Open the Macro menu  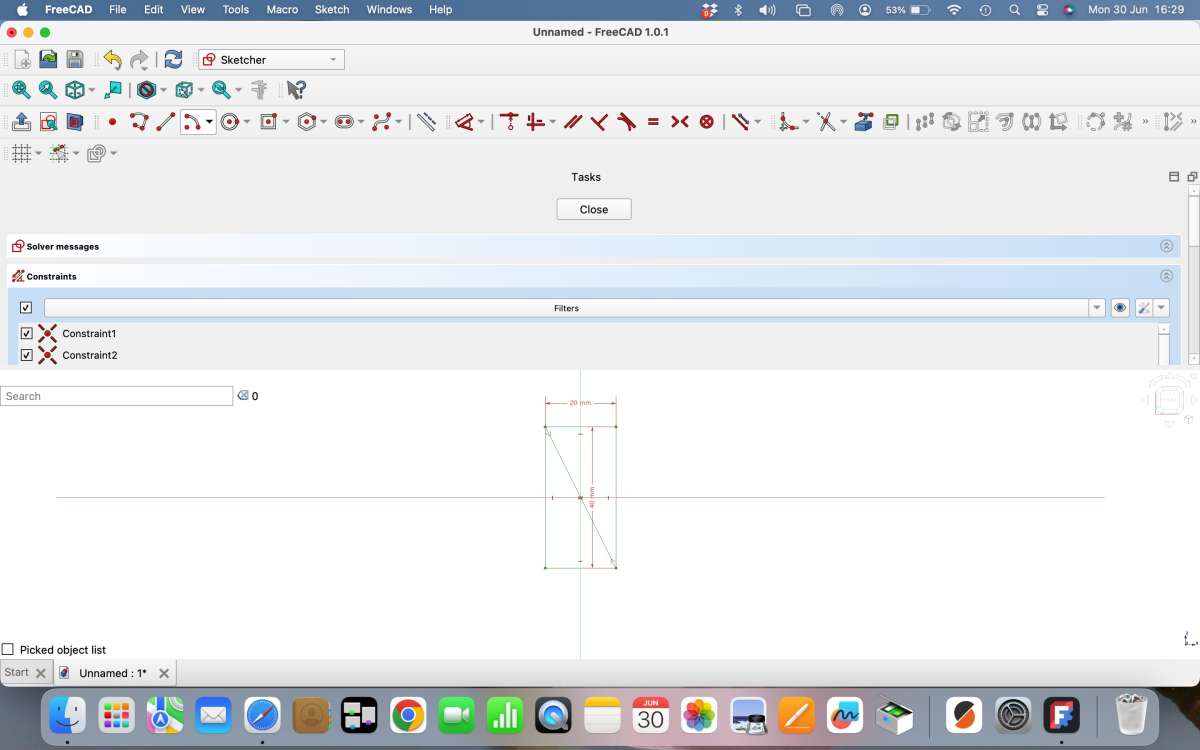(282, 9)
